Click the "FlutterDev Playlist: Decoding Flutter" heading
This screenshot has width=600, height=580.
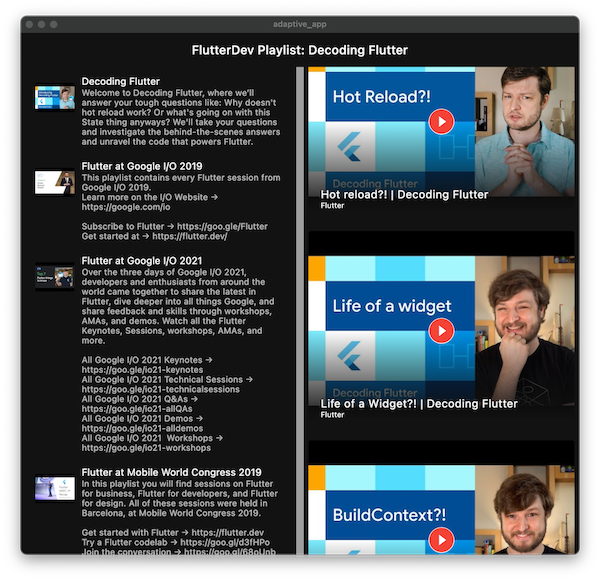coord(299,50)
